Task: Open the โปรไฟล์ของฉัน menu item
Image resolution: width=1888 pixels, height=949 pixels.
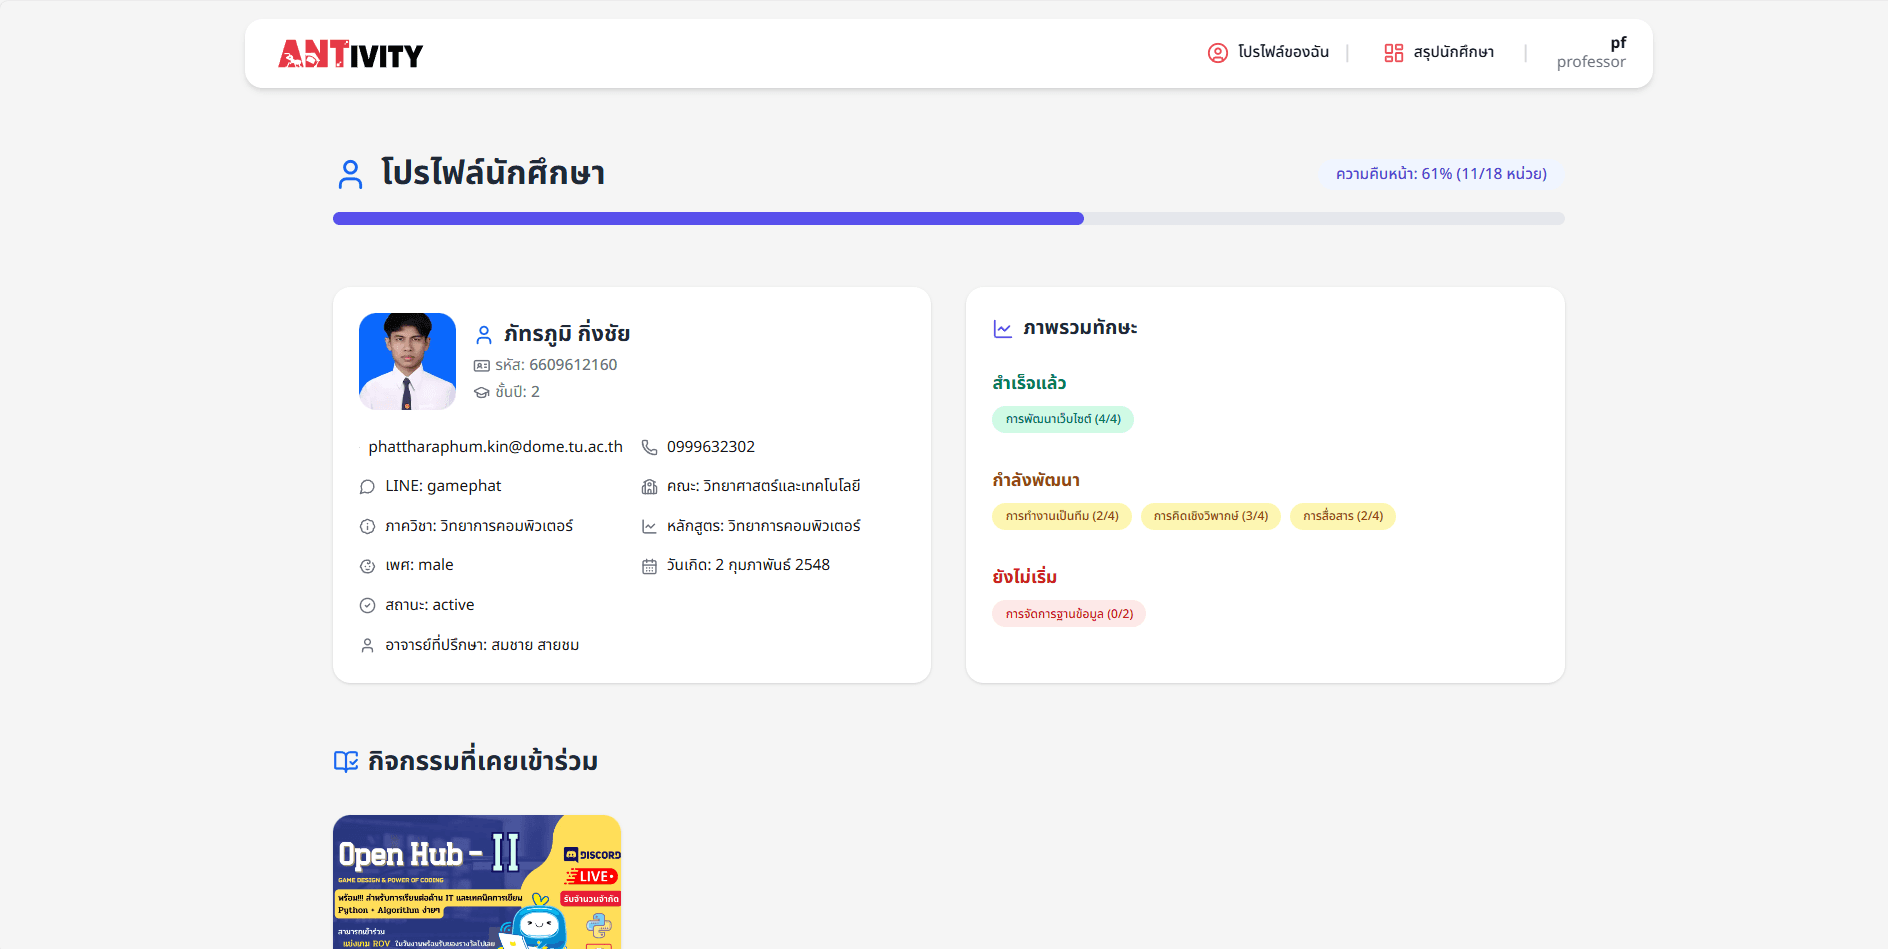Action: click(x=1283, y=52)
